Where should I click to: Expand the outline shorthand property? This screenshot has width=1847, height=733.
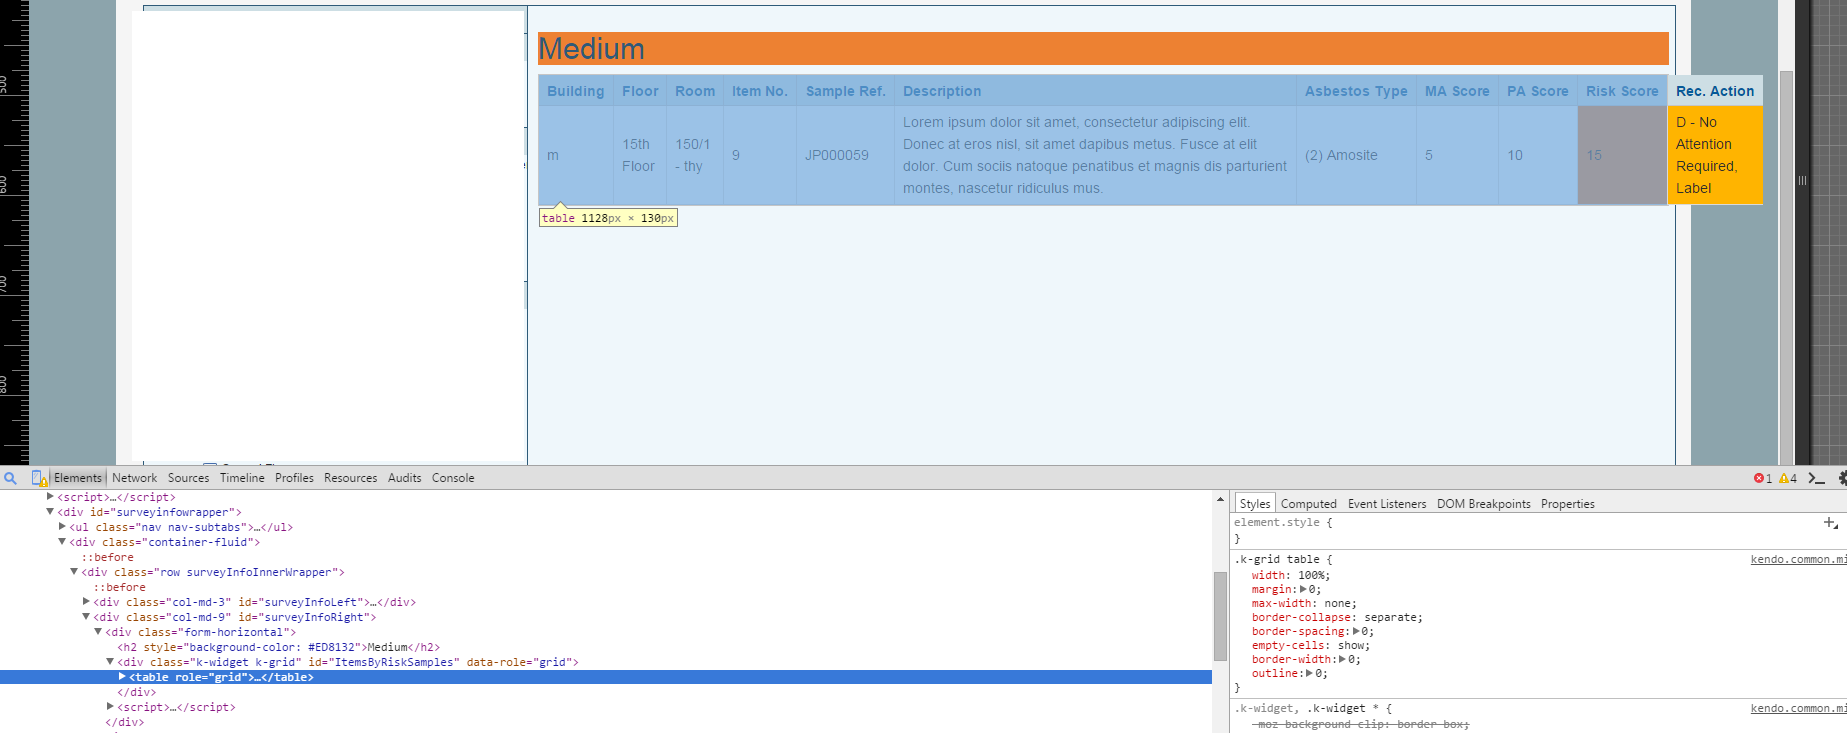(1310, 674)
